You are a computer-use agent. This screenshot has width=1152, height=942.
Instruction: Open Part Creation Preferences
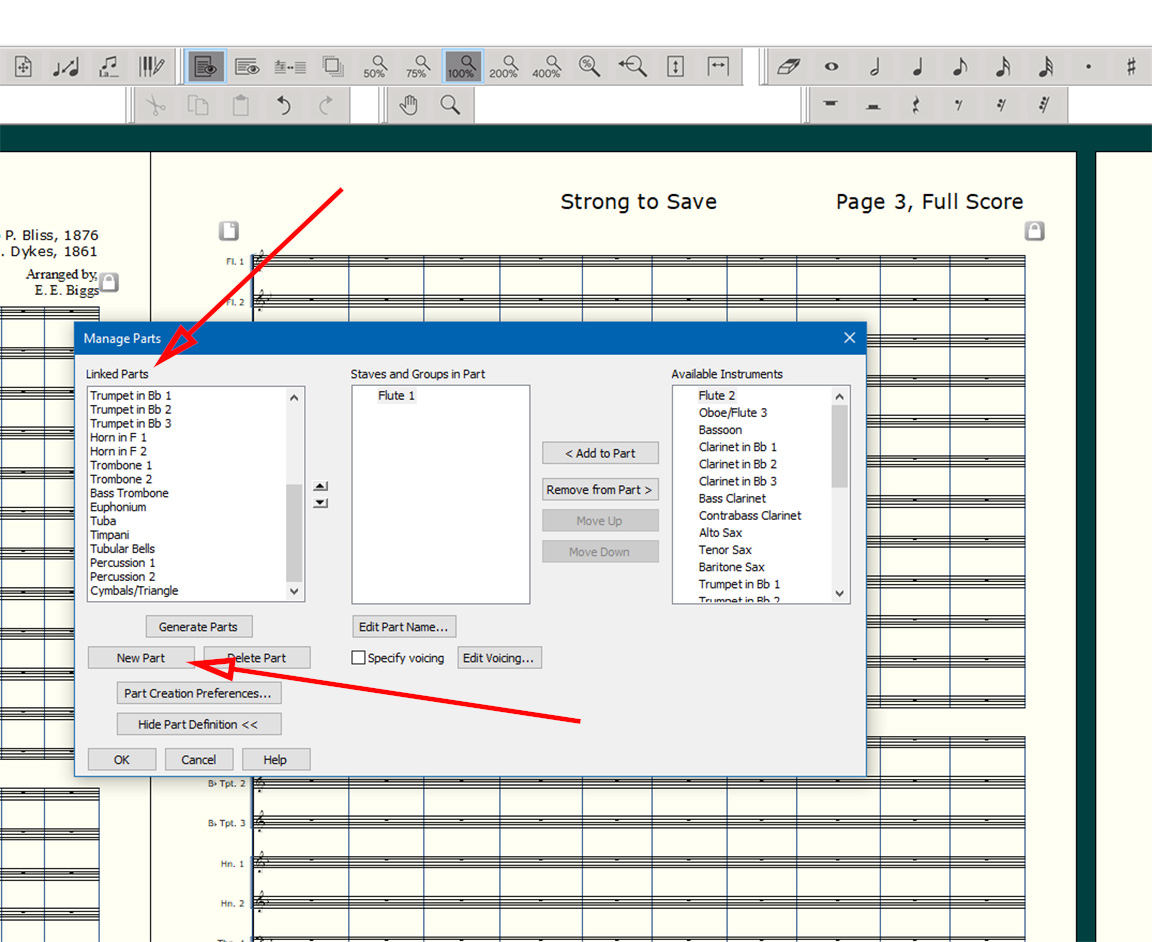pyautogui.click(x=198, y=692)
